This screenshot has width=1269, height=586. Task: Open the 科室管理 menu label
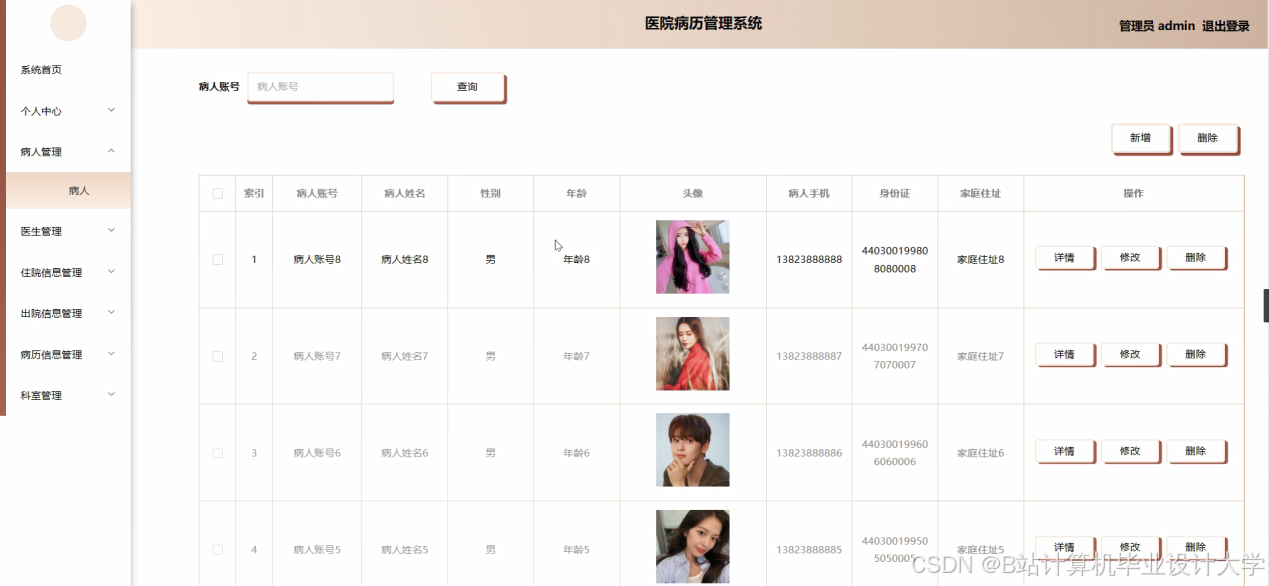pos(41,395)
